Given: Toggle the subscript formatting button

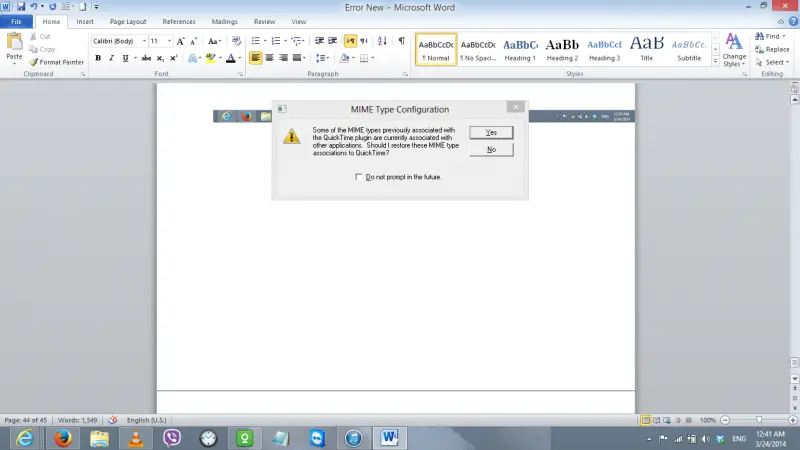Looking at the screenshot, I should click(x=160, y=58).
